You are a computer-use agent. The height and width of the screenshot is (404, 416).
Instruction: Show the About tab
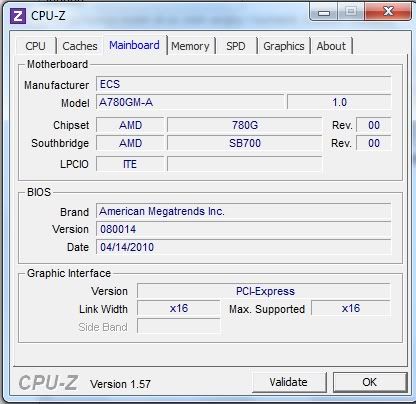331,46
